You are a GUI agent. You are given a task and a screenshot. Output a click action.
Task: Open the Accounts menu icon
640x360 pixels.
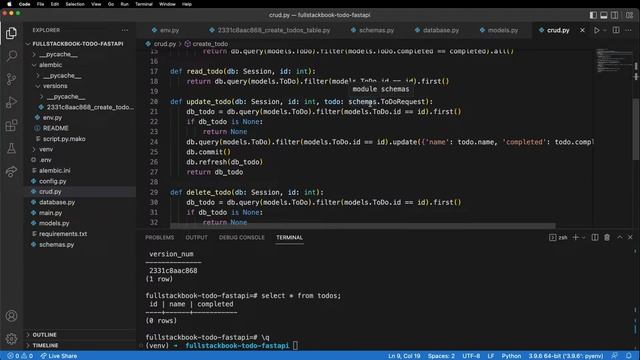coord(11,316)
